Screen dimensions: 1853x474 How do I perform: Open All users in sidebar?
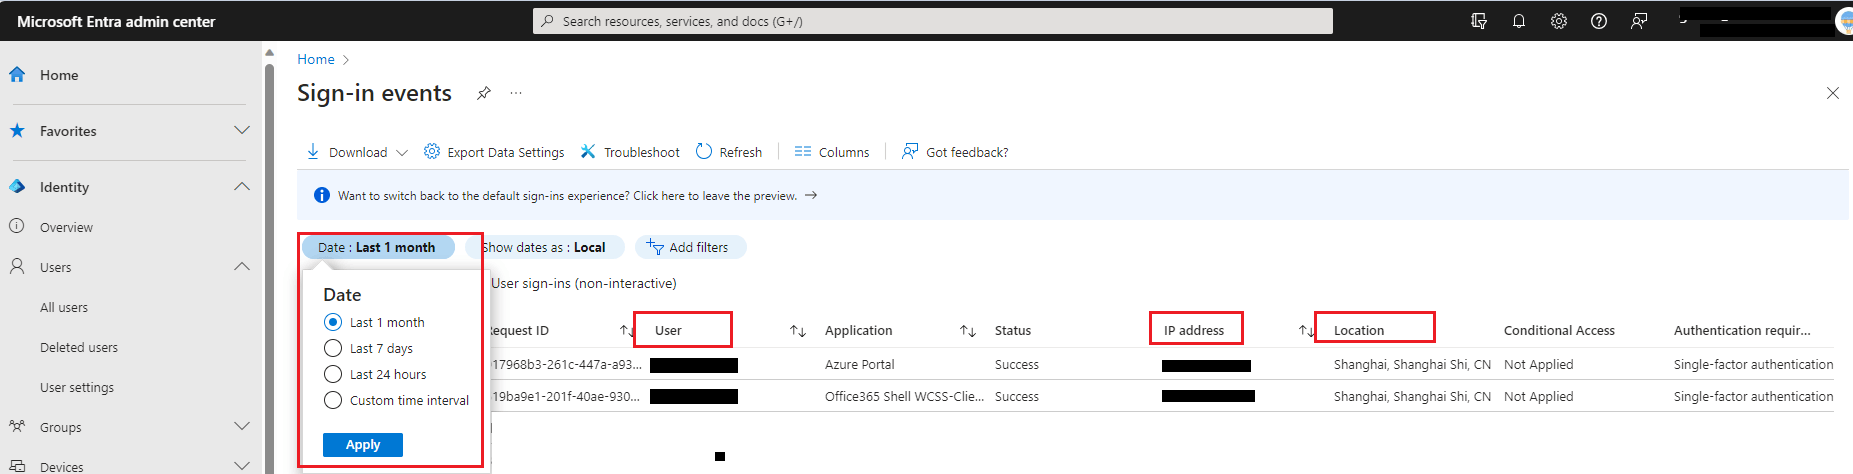point(64,308)
